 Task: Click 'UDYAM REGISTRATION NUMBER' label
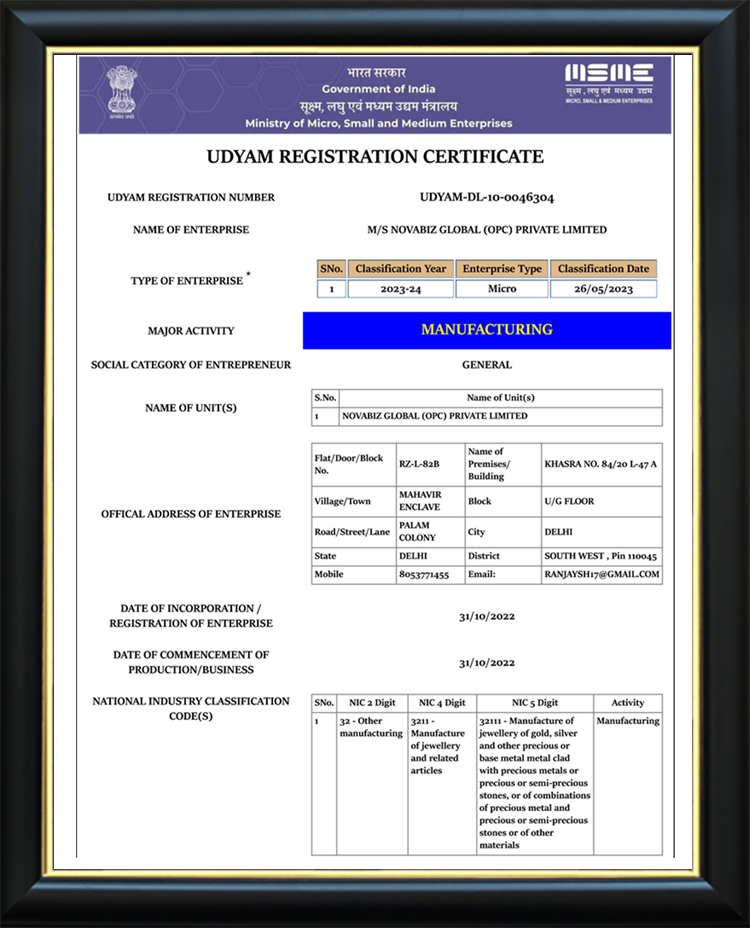pos(191,198)
